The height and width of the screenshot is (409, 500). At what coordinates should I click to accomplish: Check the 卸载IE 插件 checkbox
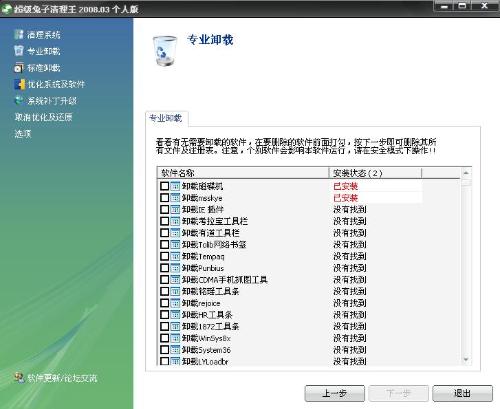[x=164, y=209]
